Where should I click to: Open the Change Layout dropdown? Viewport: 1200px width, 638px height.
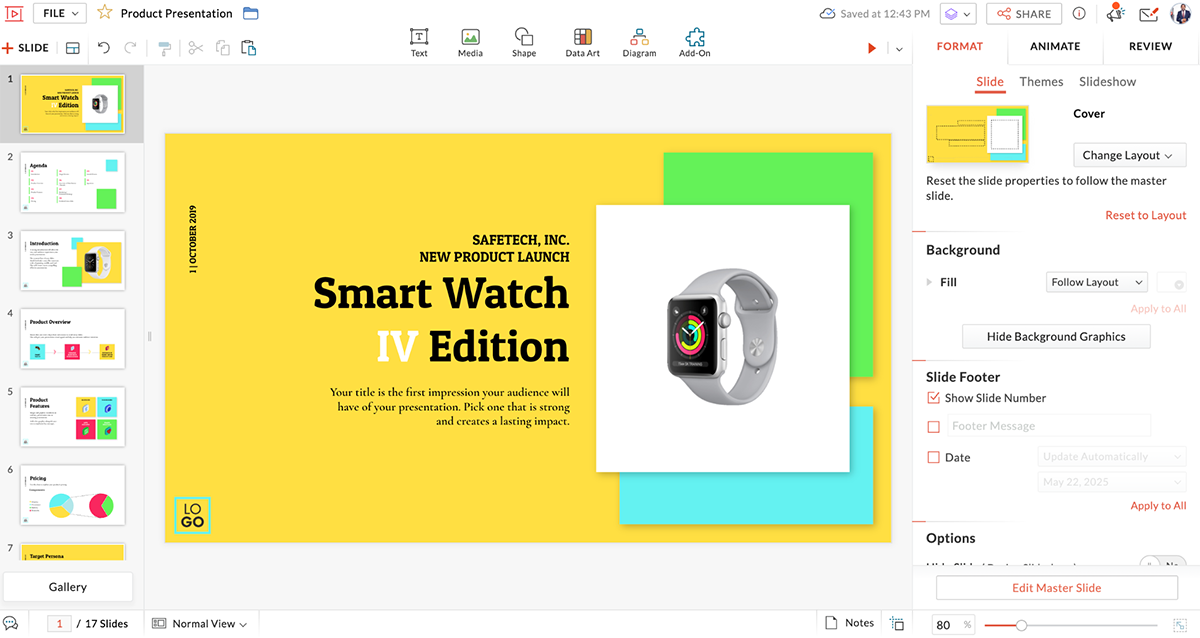(1129, 155)
